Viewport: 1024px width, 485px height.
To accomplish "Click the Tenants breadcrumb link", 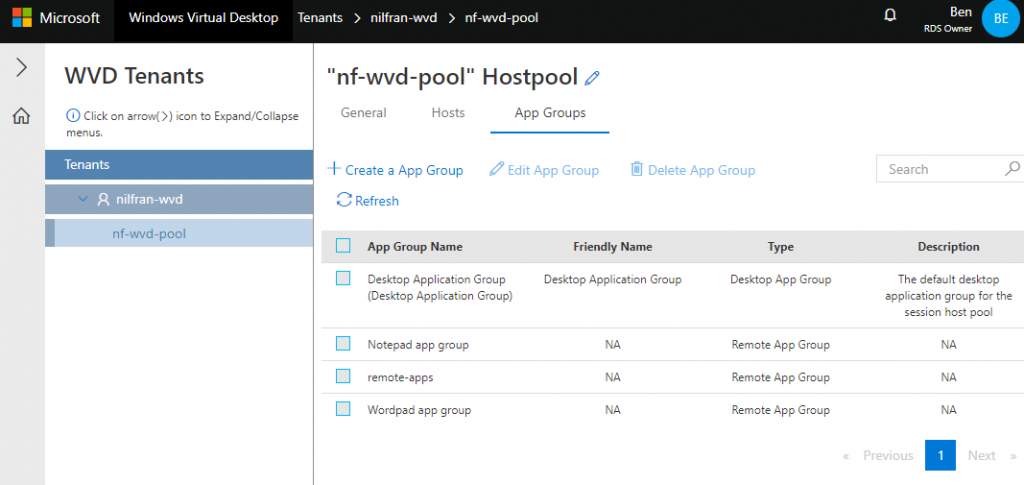I will (x=320, y=18).
